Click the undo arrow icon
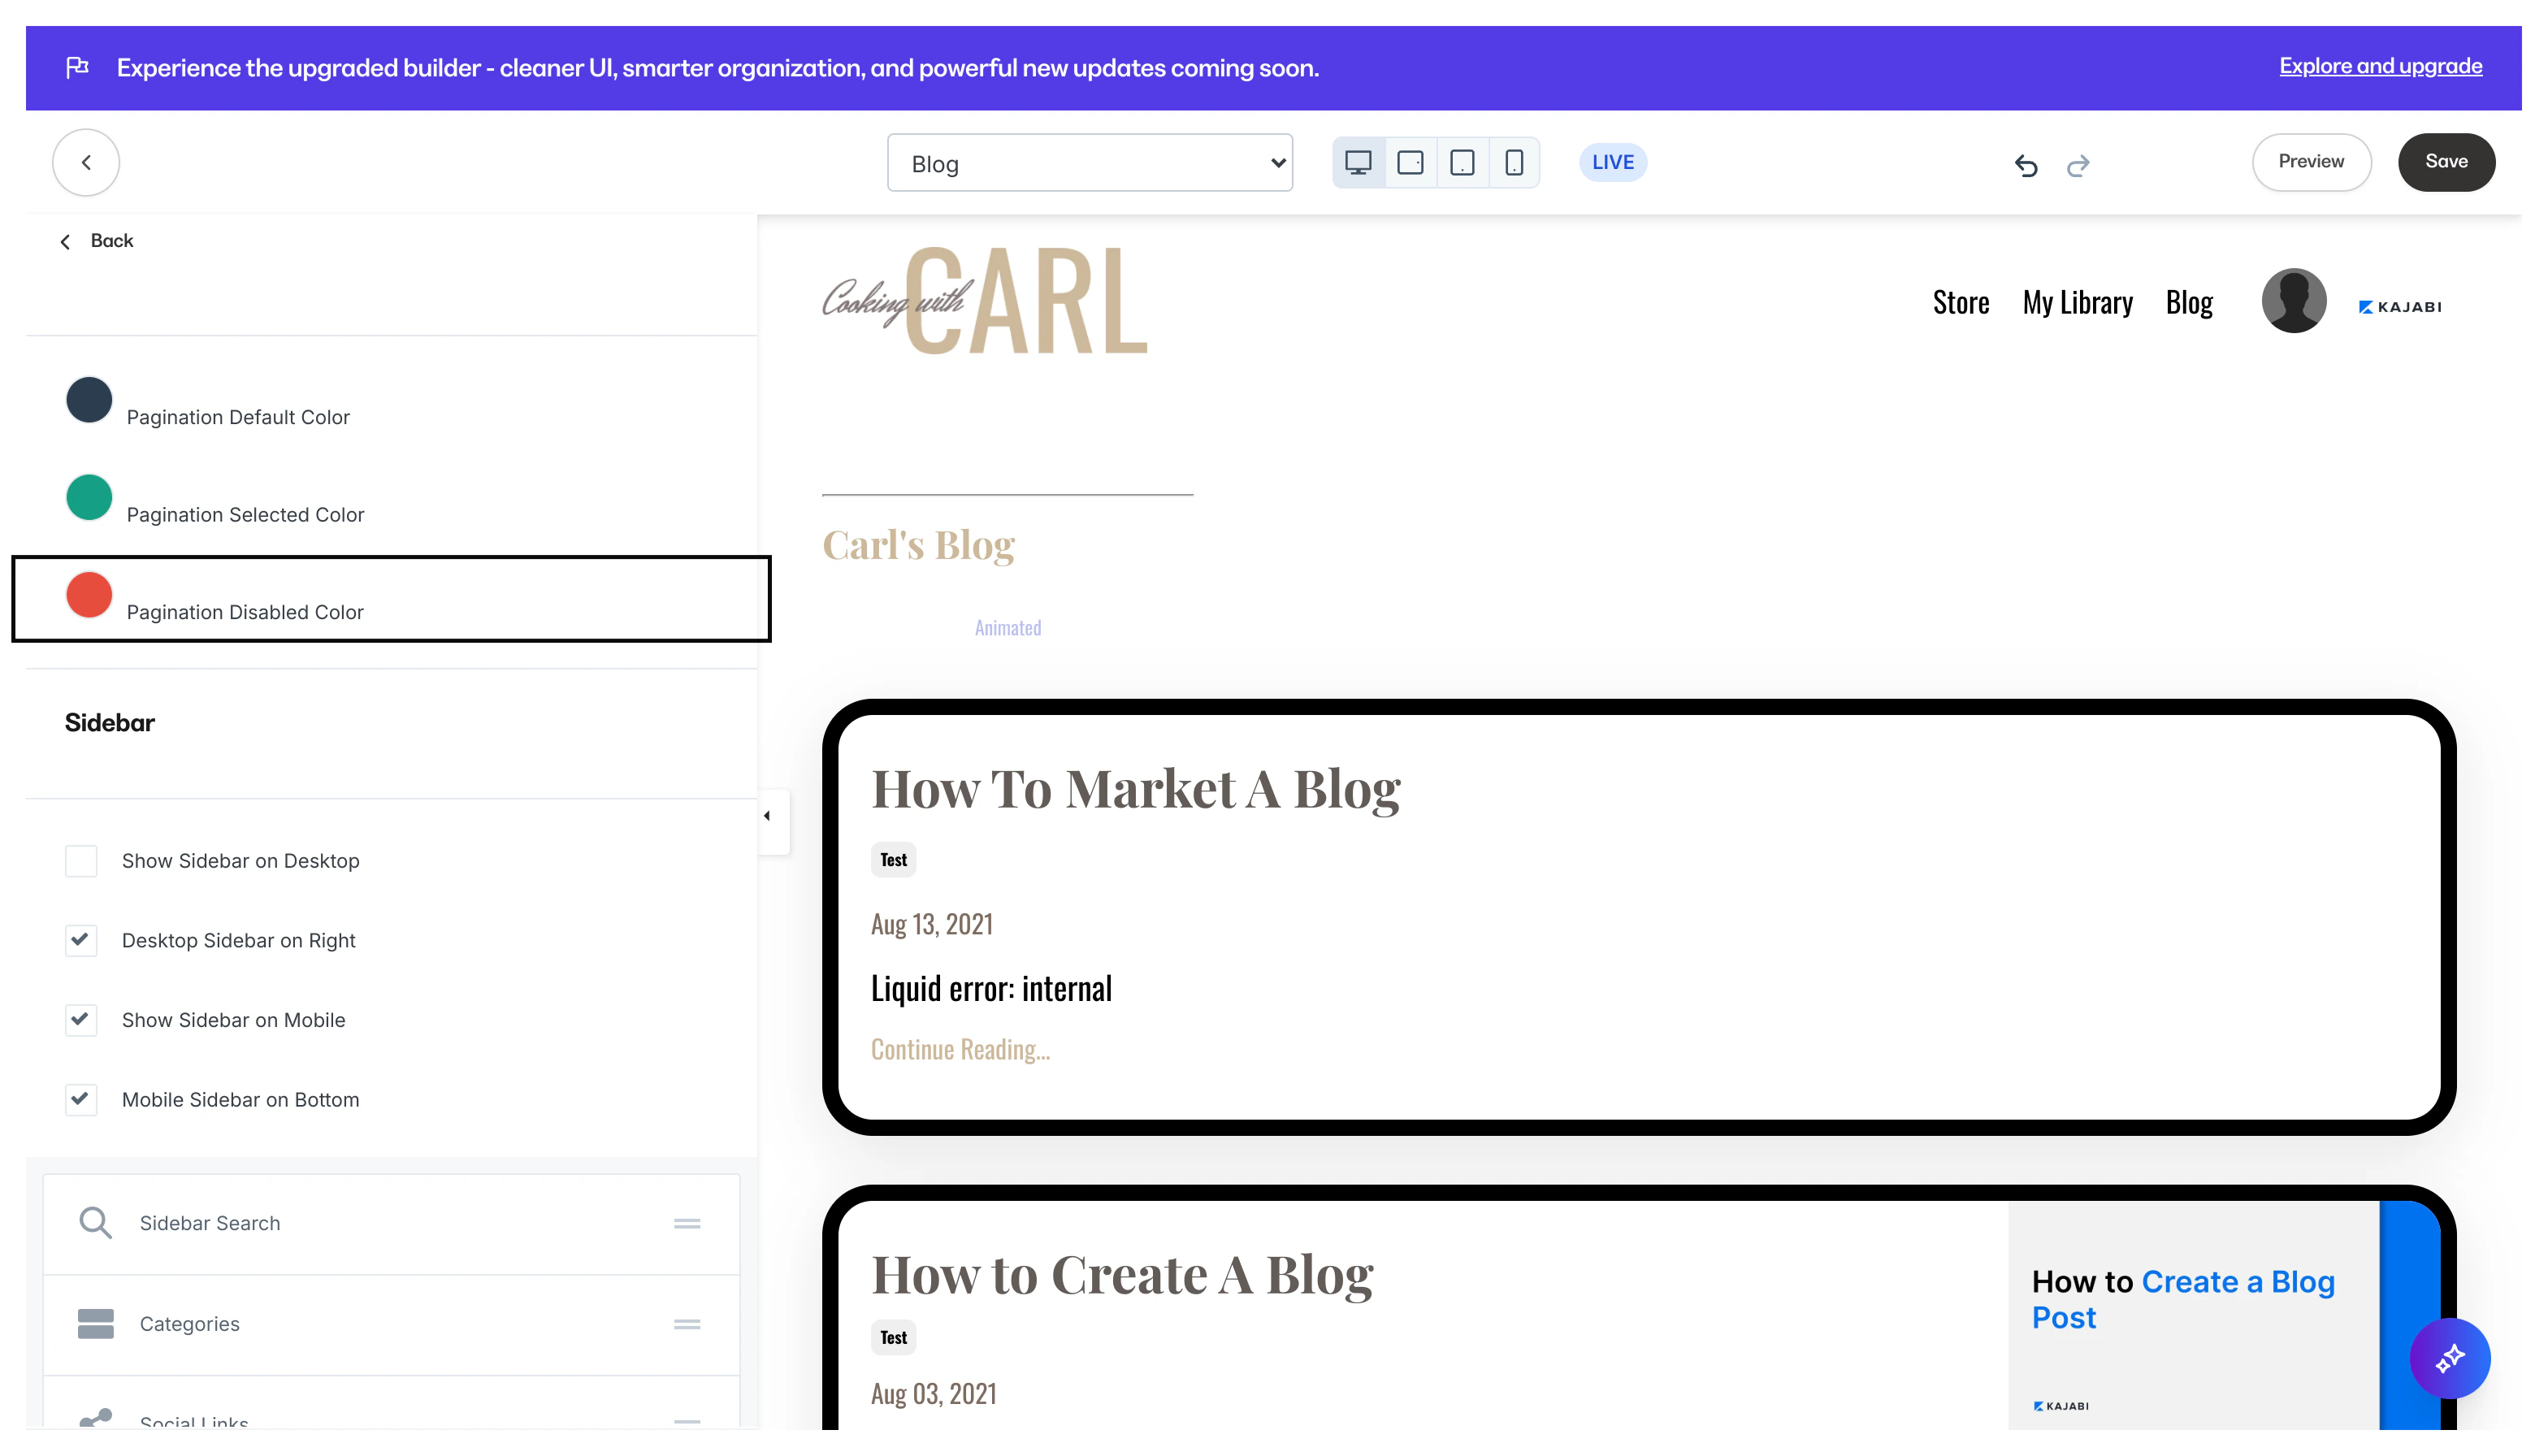 point(2027,166)
